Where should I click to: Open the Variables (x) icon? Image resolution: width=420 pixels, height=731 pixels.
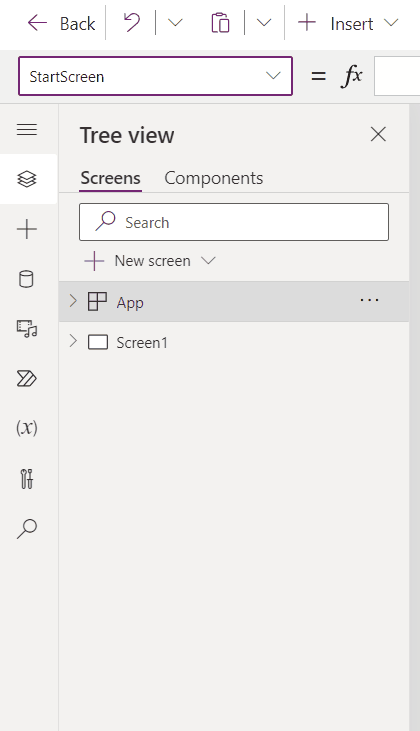(x=27, y=428)
